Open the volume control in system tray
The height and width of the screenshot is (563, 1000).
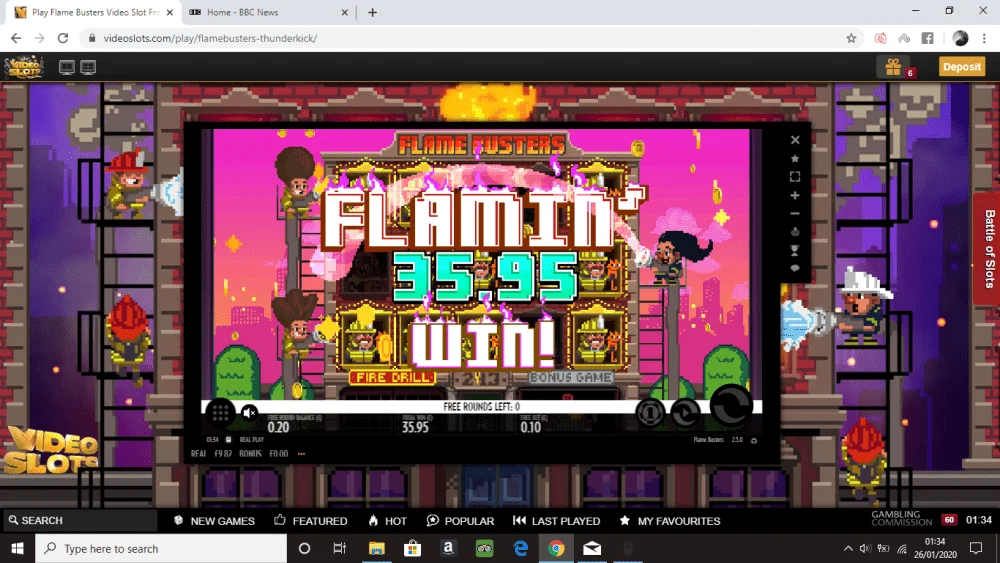point(865,548)
